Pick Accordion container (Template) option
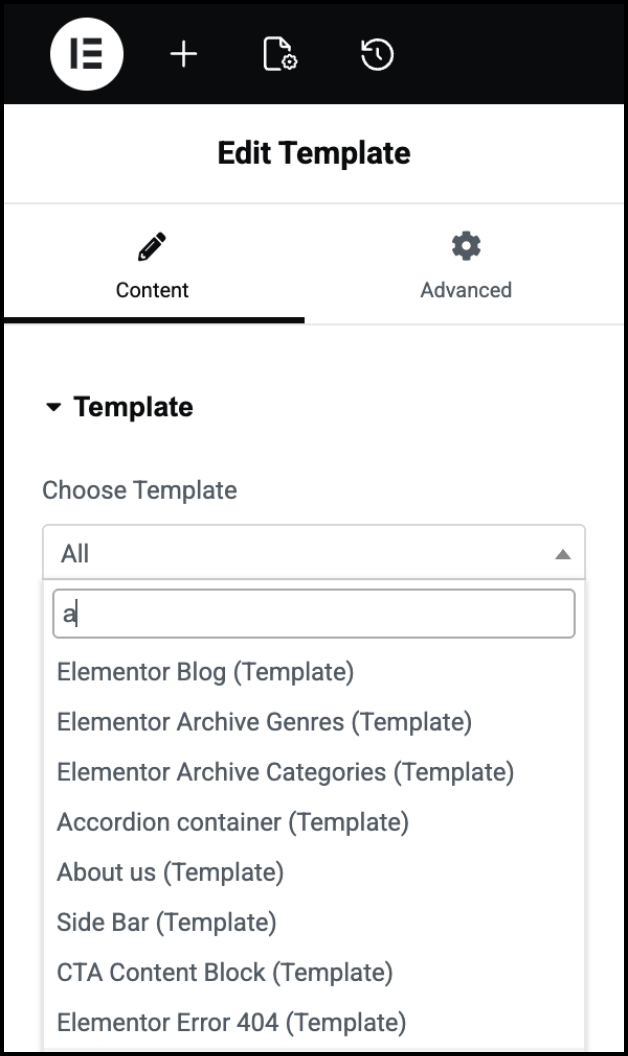This screenshot has height=1056, width=628. pyautogui.click(x=233, y=822)
